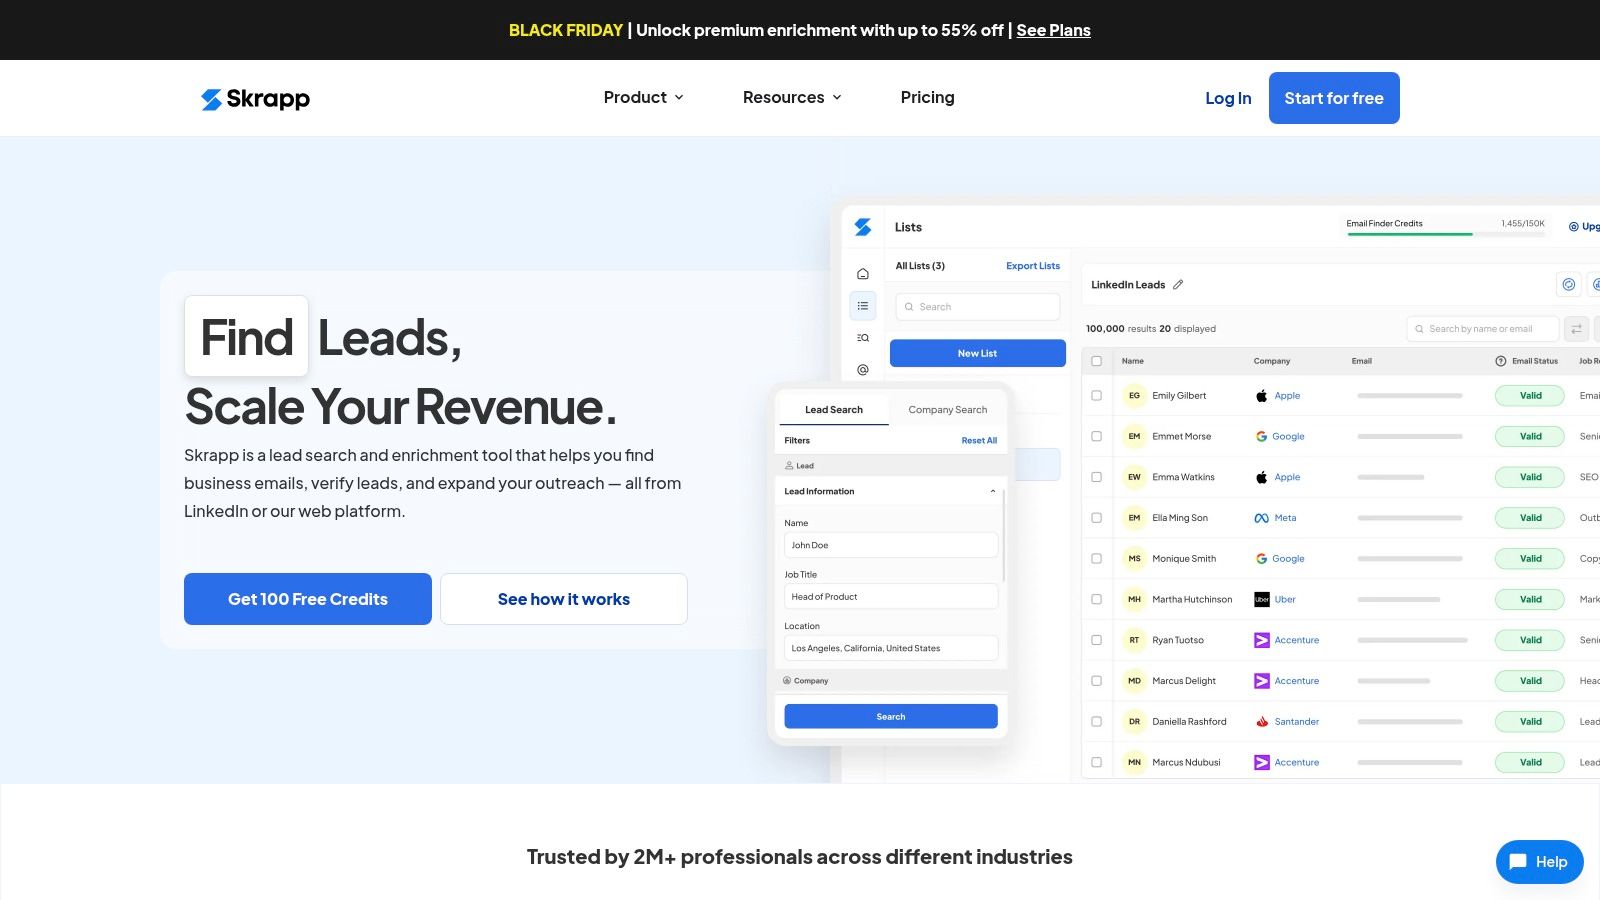Open the Lists icon in sidebar
Screen dimensions: 1600x900
pos(862,305)
